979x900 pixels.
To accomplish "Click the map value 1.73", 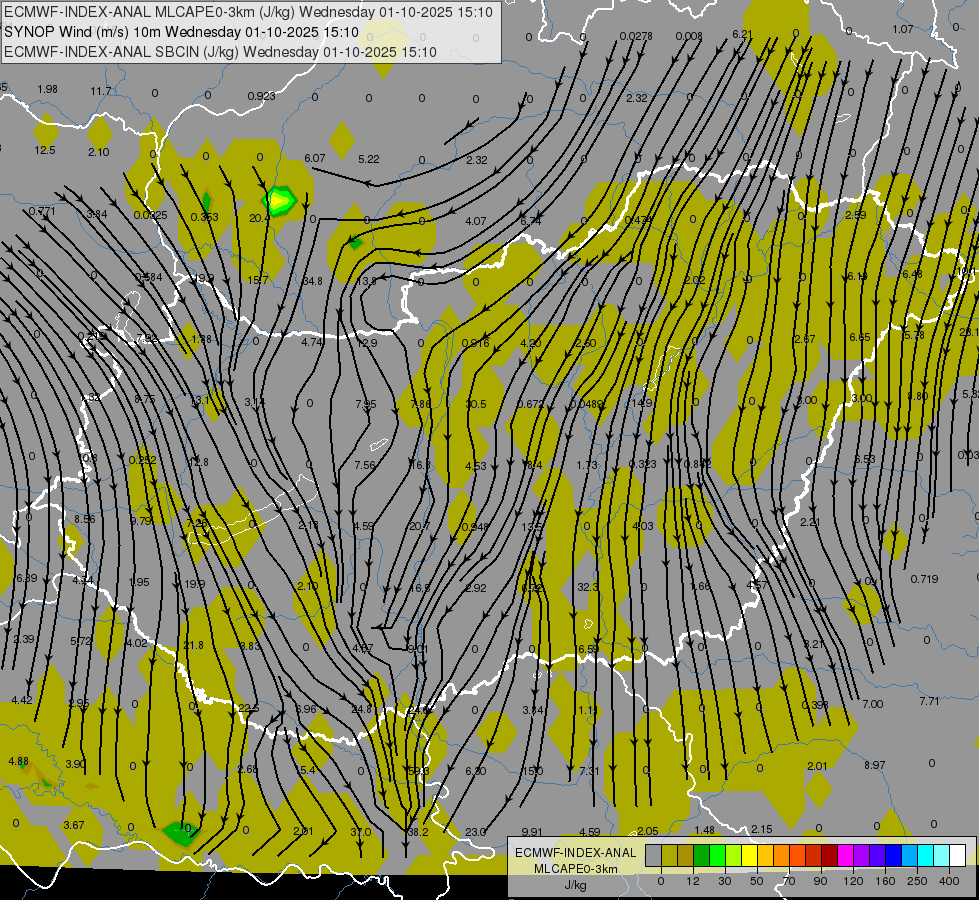I will (587, 465).
